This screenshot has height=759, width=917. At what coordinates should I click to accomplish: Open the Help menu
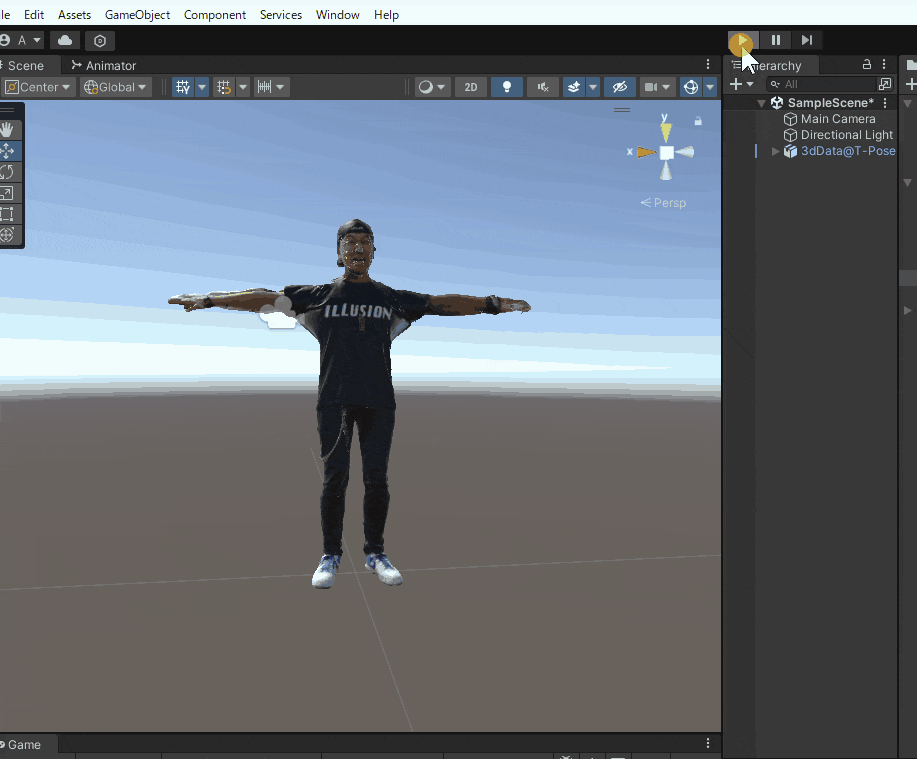(x=386, y=15)
